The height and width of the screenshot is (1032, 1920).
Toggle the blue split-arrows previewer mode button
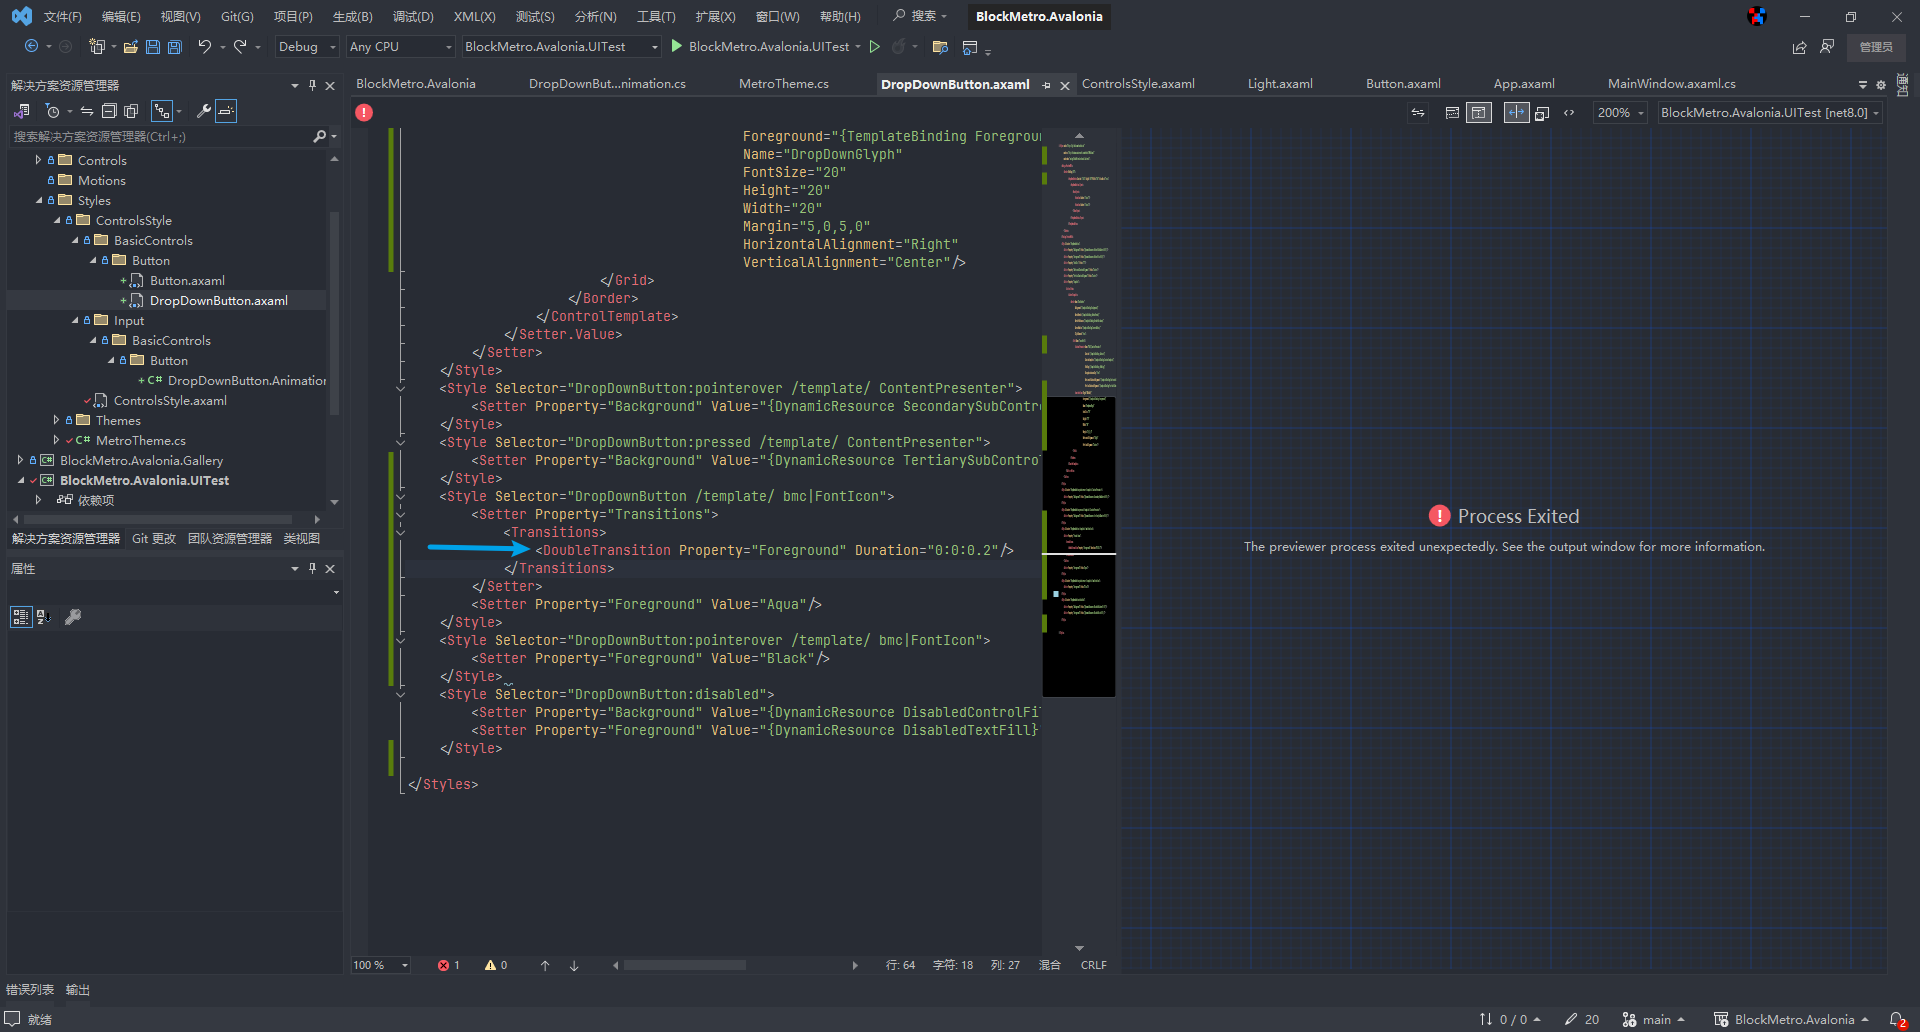click(x=1516, y=113)
